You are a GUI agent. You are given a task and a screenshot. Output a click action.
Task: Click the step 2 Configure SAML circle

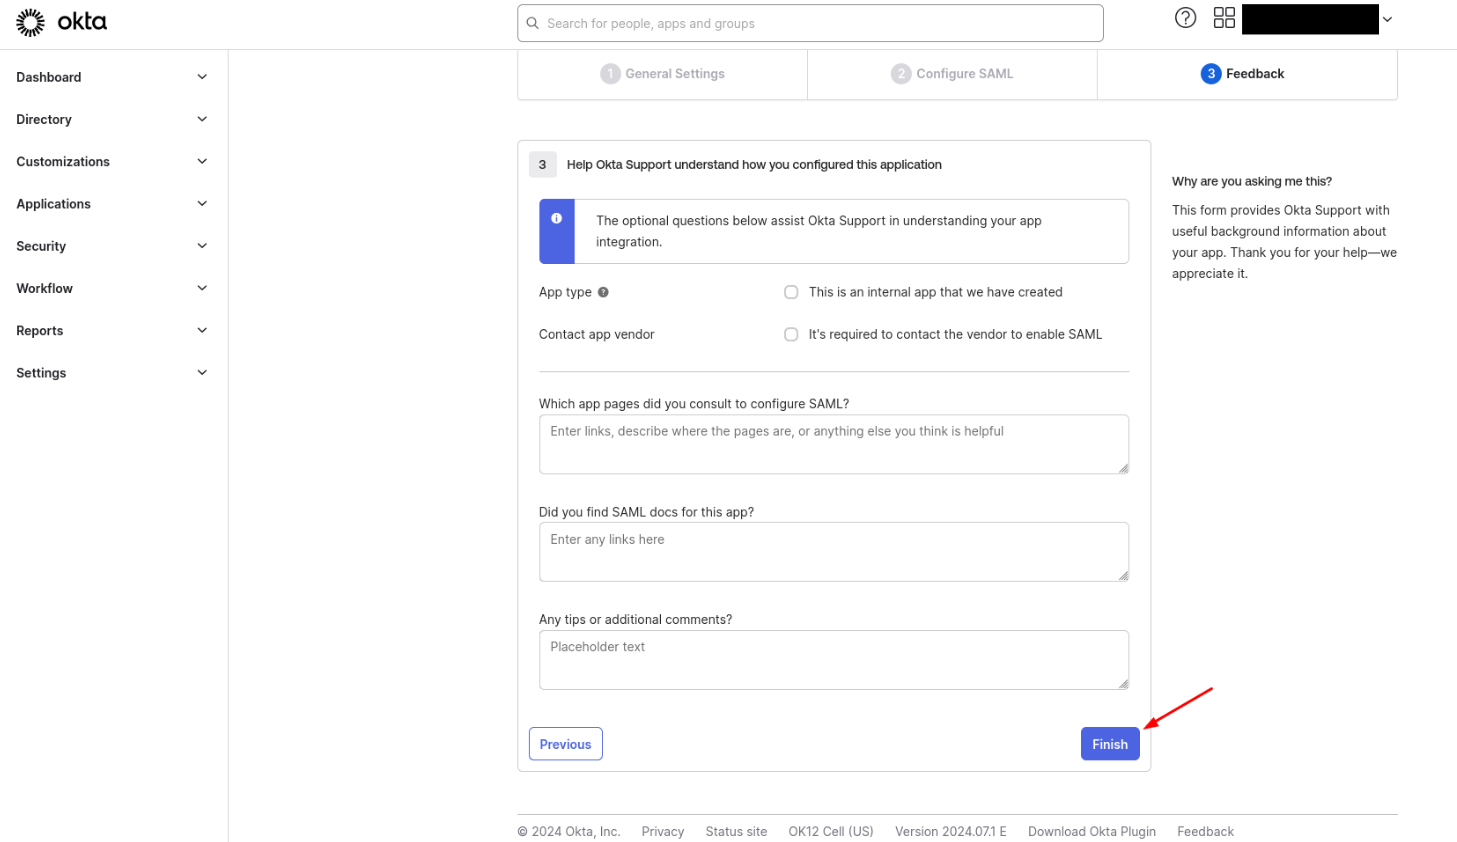[901, 74]
